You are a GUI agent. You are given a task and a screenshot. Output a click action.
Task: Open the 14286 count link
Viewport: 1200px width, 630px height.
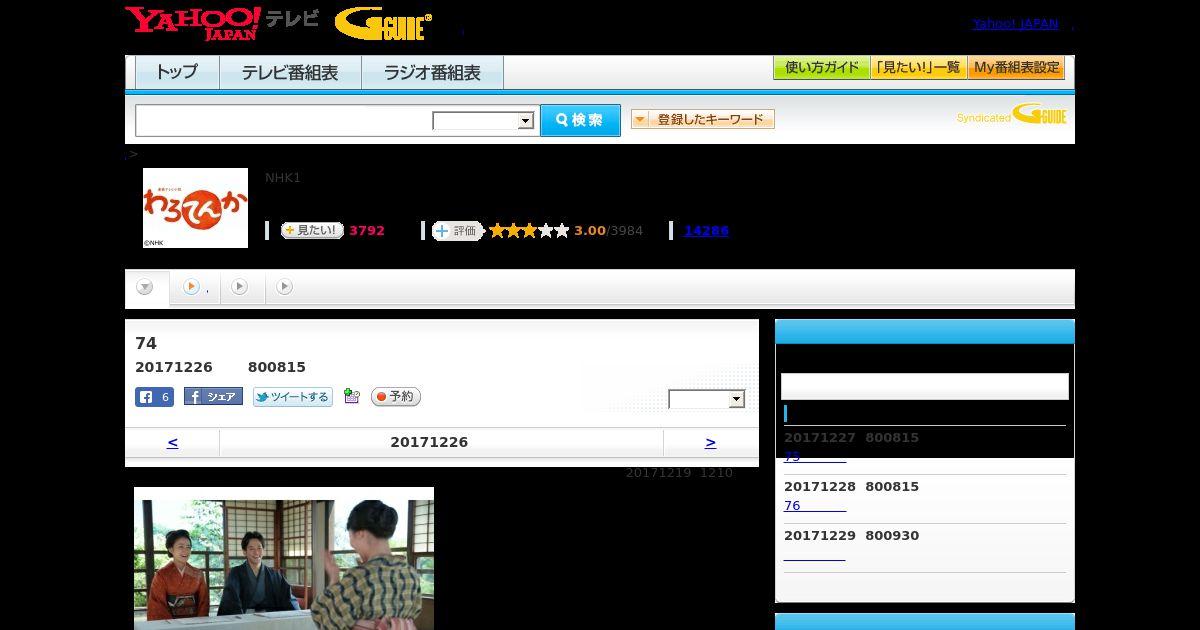coord(706,231)
